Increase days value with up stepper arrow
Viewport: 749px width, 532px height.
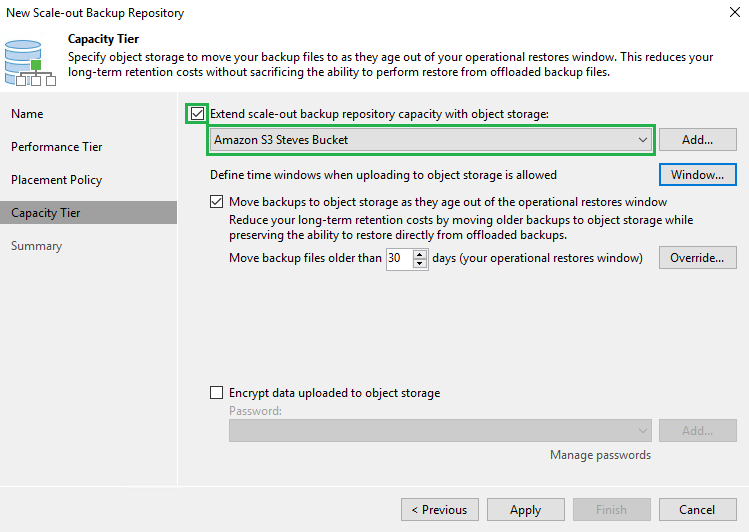420,254
